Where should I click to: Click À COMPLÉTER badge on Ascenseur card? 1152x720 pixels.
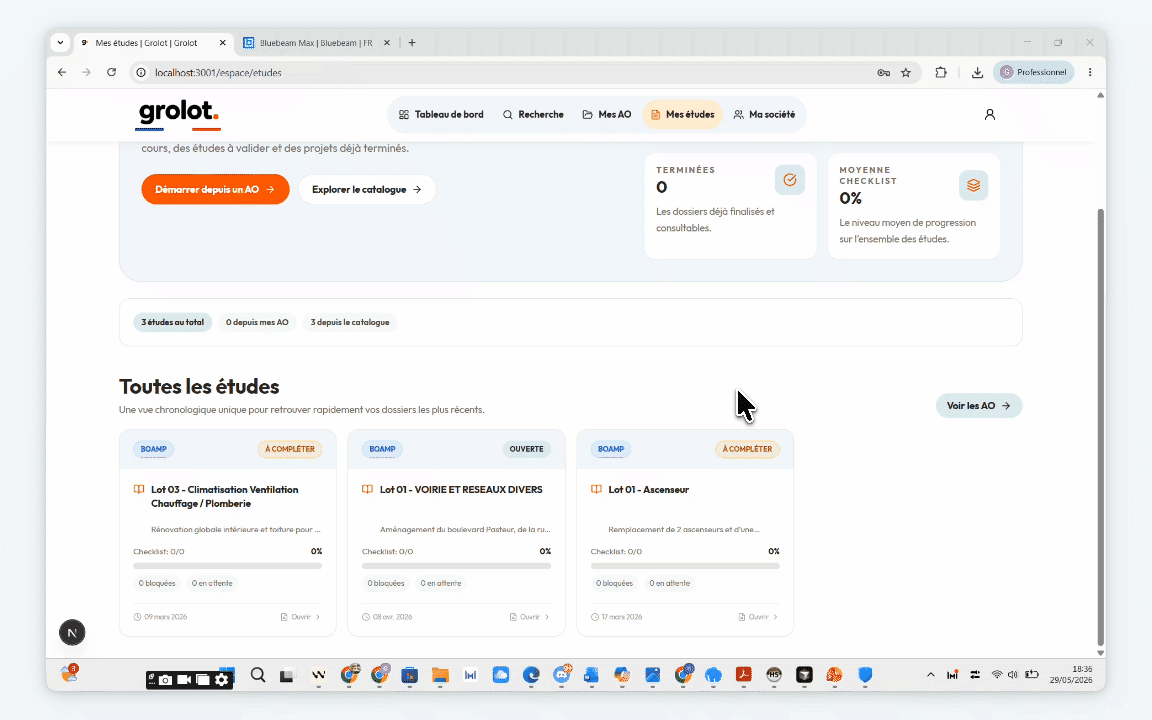(747, 449)
